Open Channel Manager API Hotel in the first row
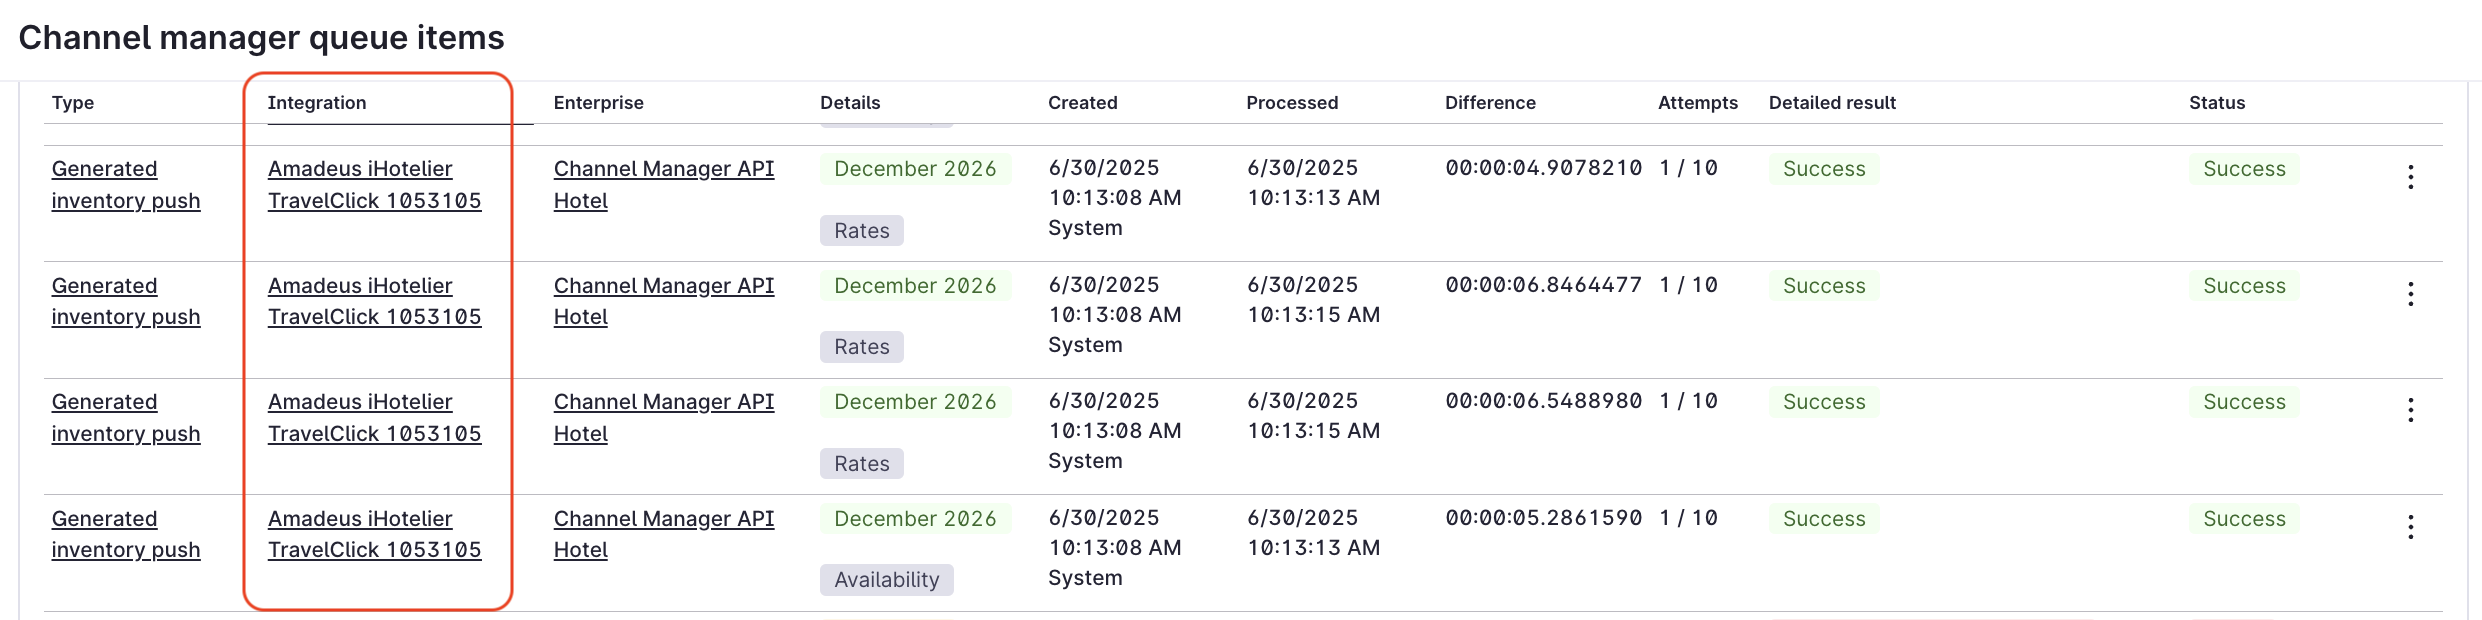This screenshot has height=620, width=2482. point(664,185)
